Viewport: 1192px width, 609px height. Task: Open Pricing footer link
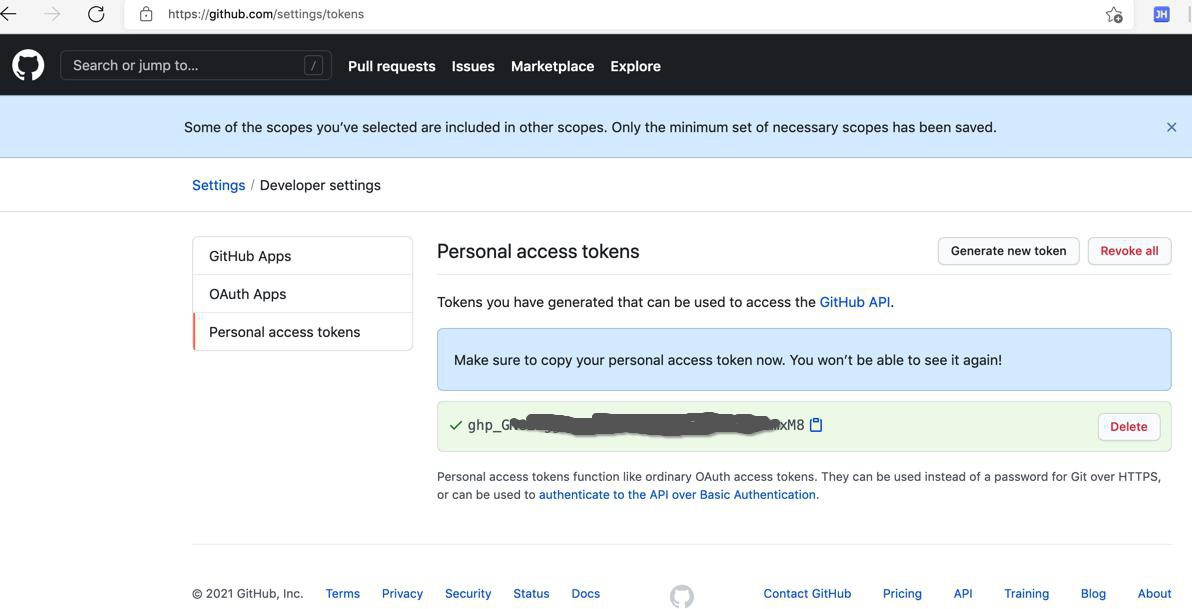[902, 594]
